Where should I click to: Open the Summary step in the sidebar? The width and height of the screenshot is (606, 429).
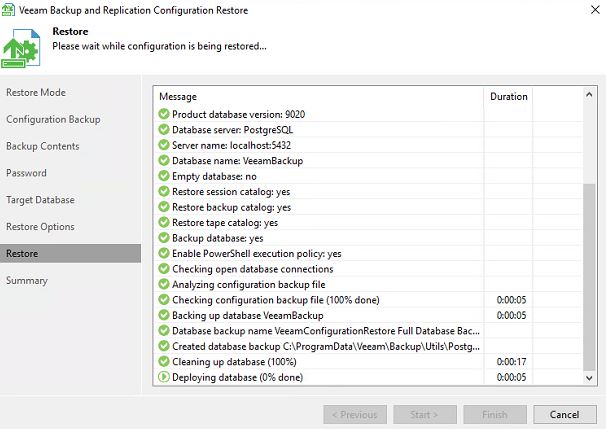(x=27, y=281)
